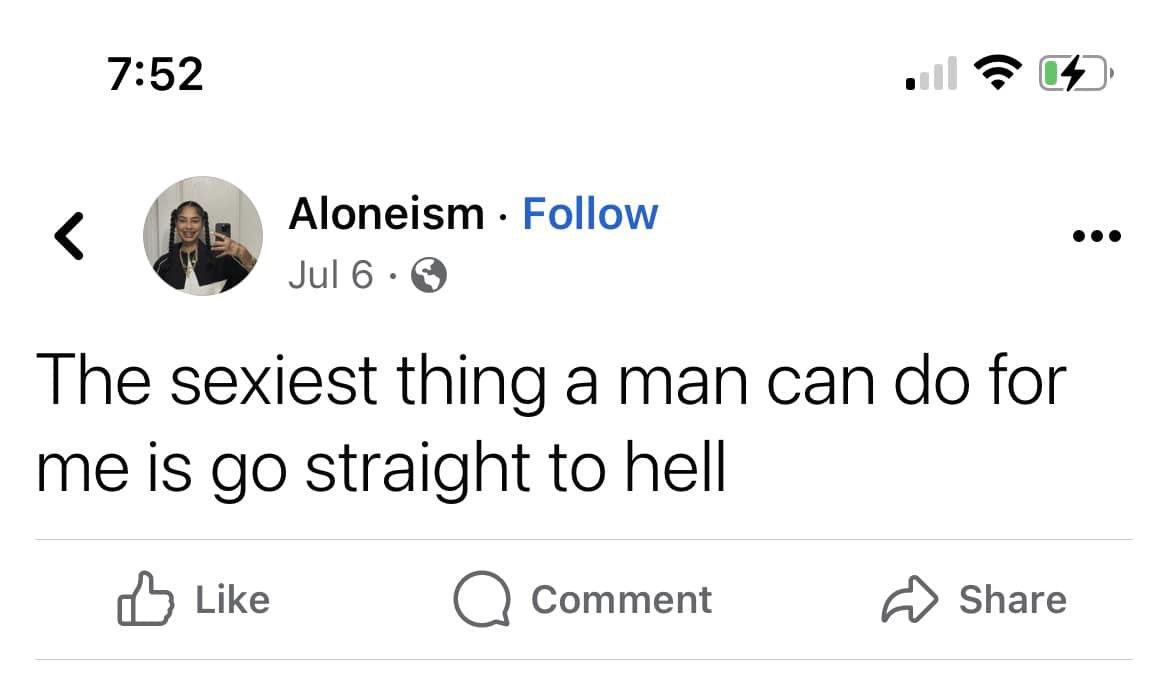Open the three-dot post options menu
This screenshot has height=674, width=1169.
point(1096,236)
